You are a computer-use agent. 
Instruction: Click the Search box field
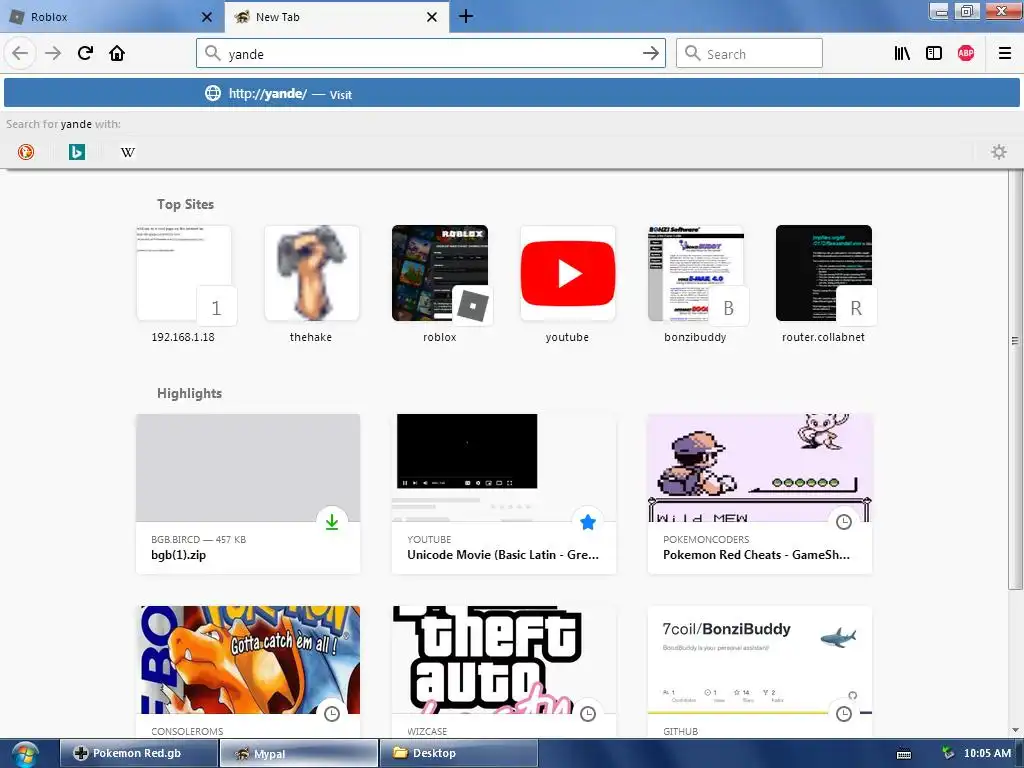tap(749, 54)
